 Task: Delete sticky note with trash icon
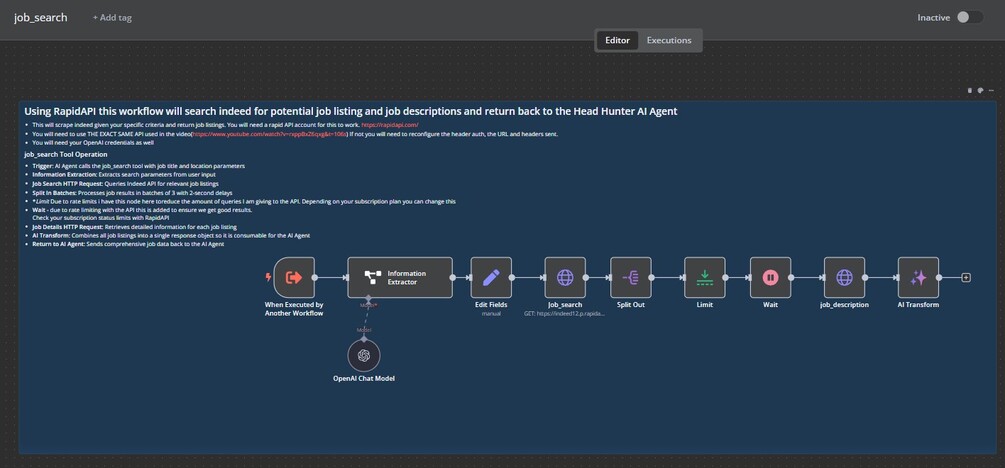(970, 90)
